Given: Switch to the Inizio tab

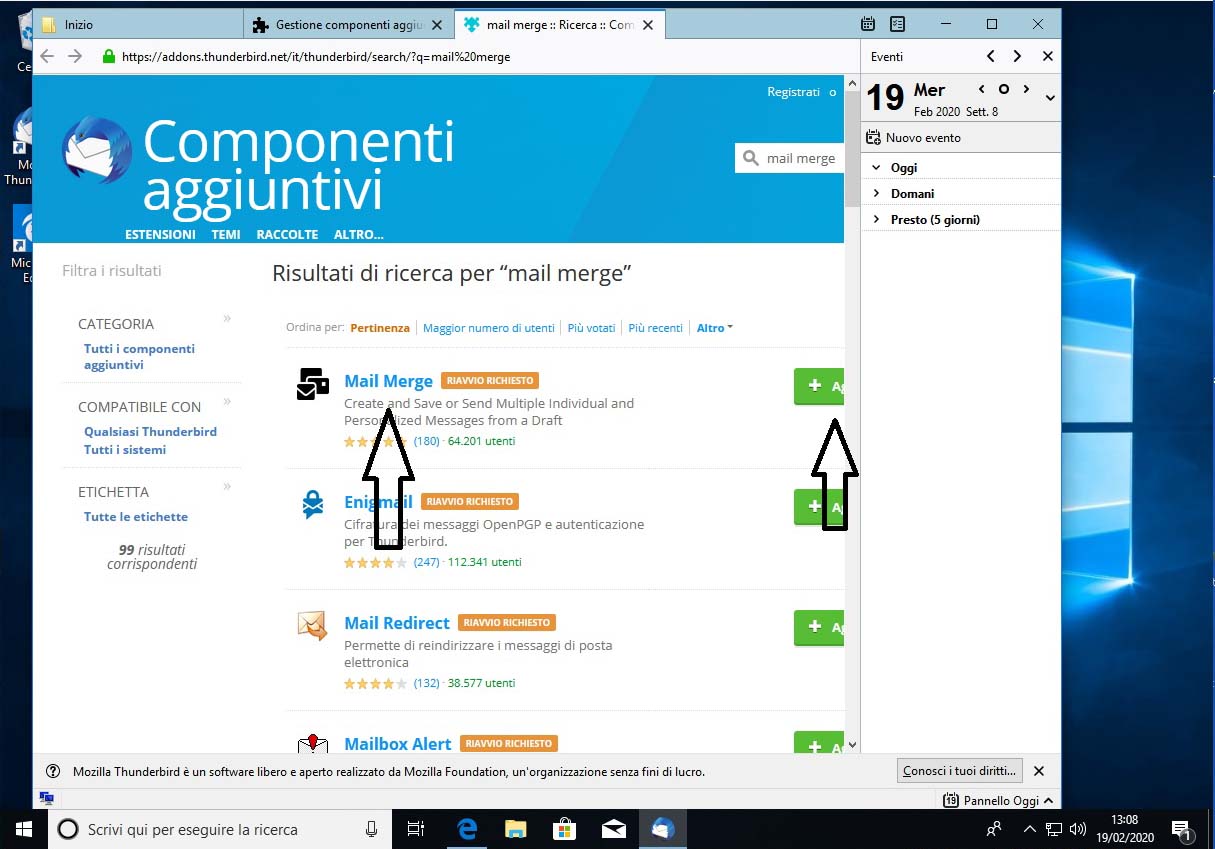Looking at the screenshot, I should (x=138, y=24).
